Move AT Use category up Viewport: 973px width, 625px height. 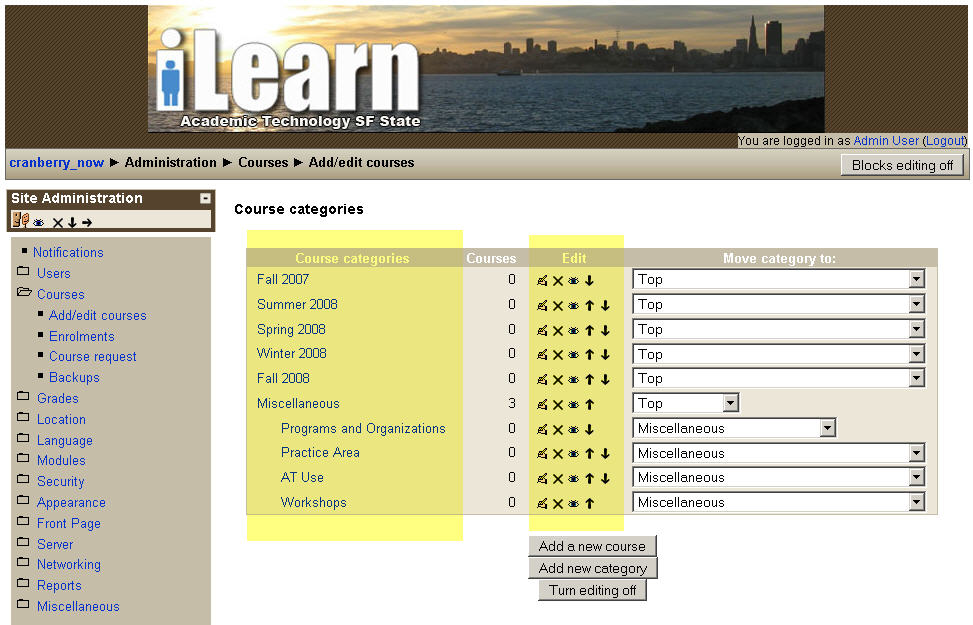pos(590,479)
